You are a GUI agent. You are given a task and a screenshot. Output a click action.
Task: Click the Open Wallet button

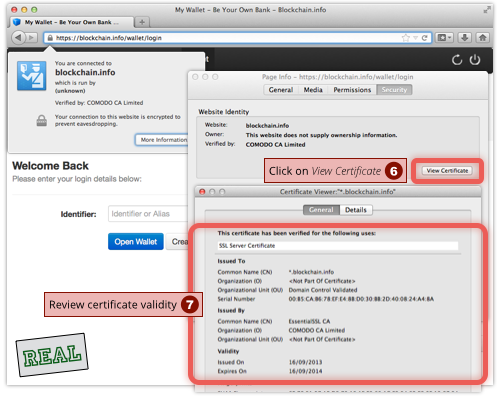[136, 242]
